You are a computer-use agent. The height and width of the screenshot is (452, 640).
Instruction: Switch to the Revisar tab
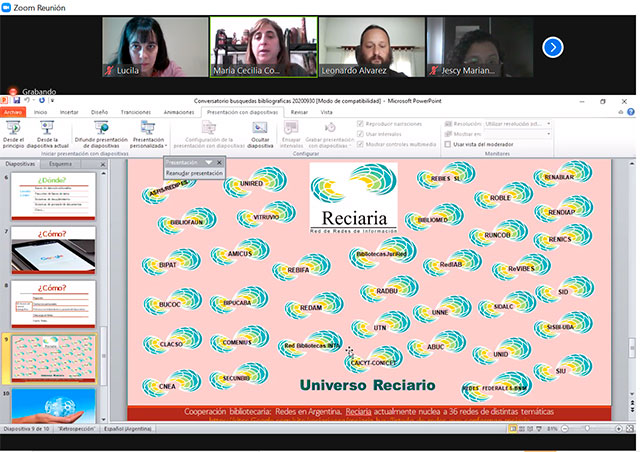[299, 112]
